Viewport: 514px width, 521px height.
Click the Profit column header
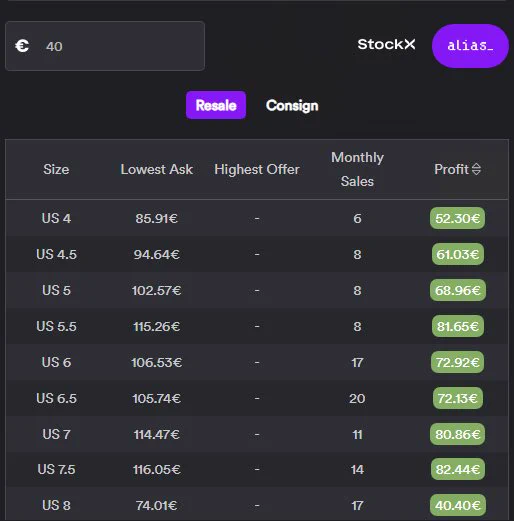pyautogui.click(x=451, y=169)
